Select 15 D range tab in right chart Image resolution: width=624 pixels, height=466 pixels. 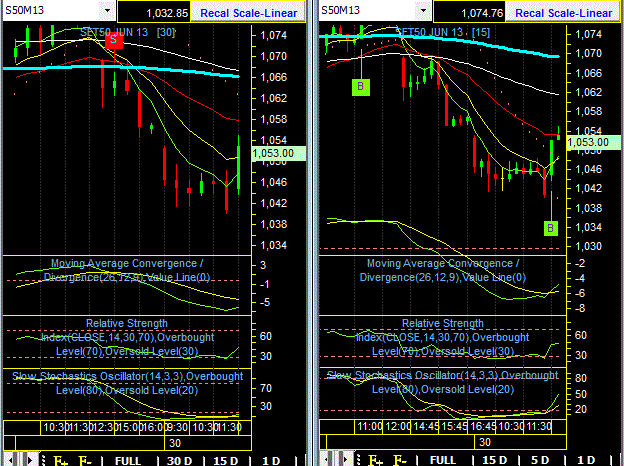(494, 460)
